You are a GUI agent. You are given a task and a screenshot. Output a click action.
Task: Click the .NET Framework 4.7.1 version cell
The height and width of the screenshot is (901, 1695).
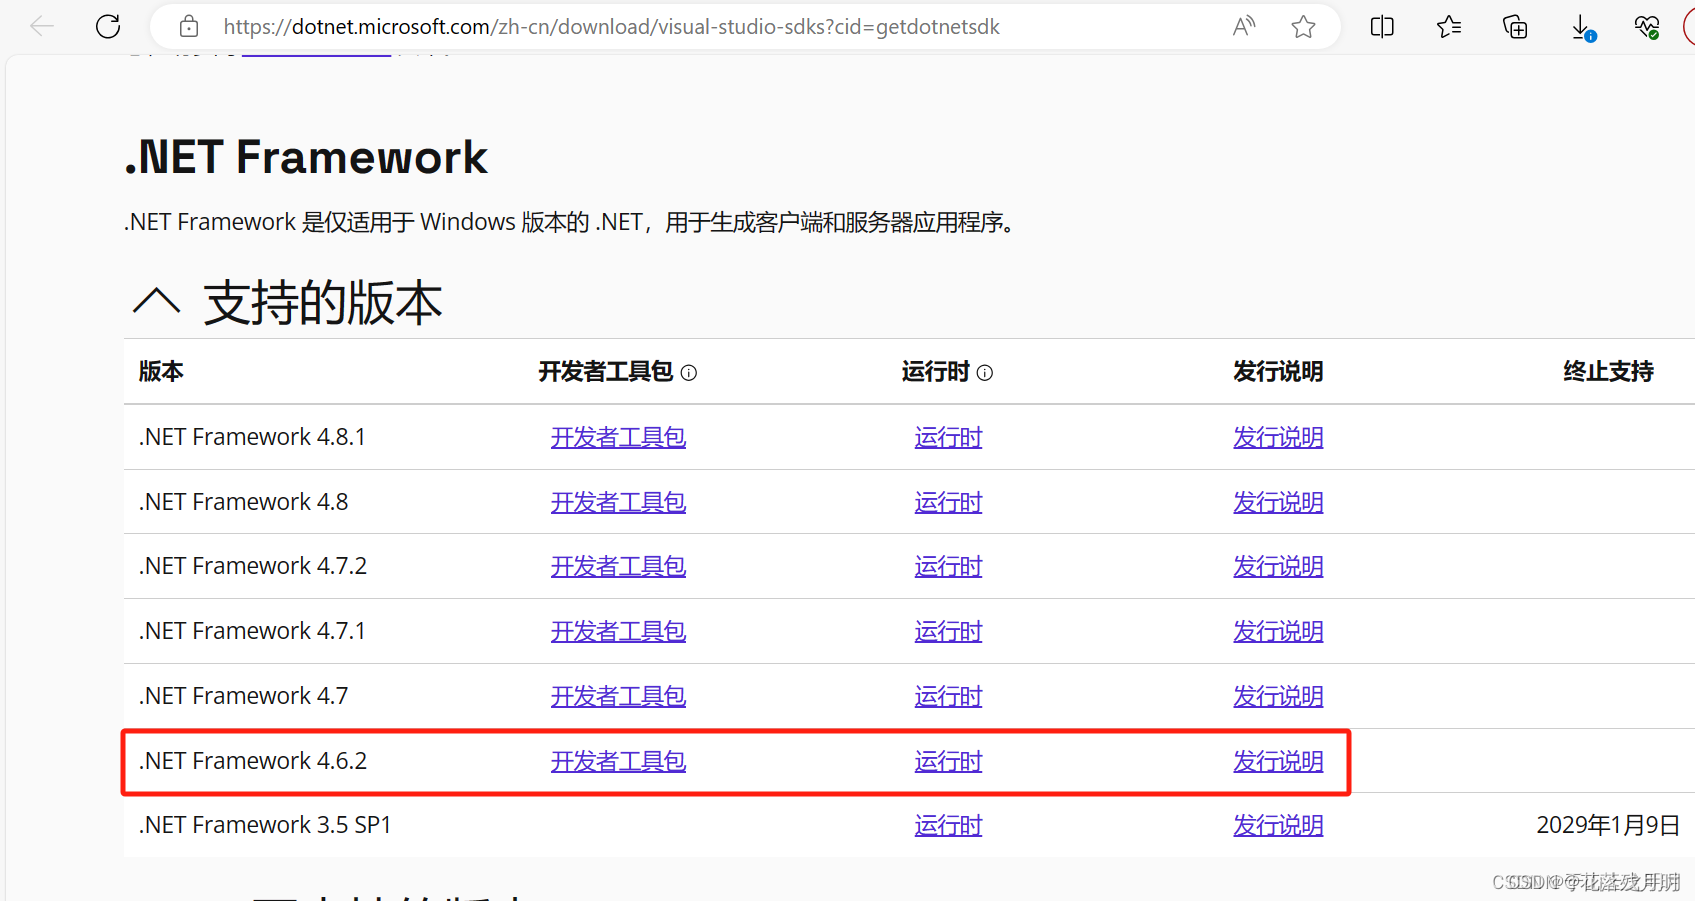252,631
